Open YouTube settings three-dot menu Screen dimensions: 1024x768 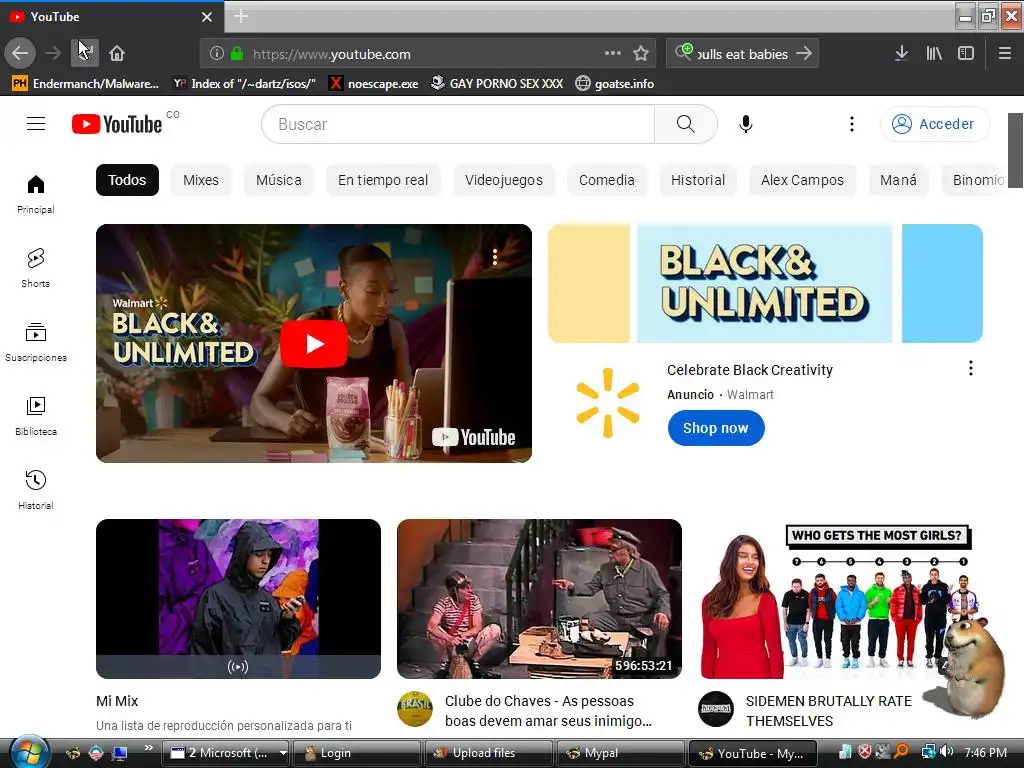click(x=852, y=124)
